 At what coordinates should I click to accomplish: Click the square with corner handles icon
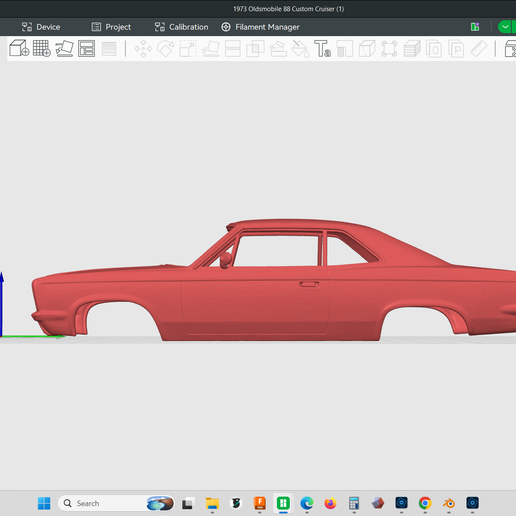click(389, 49)
